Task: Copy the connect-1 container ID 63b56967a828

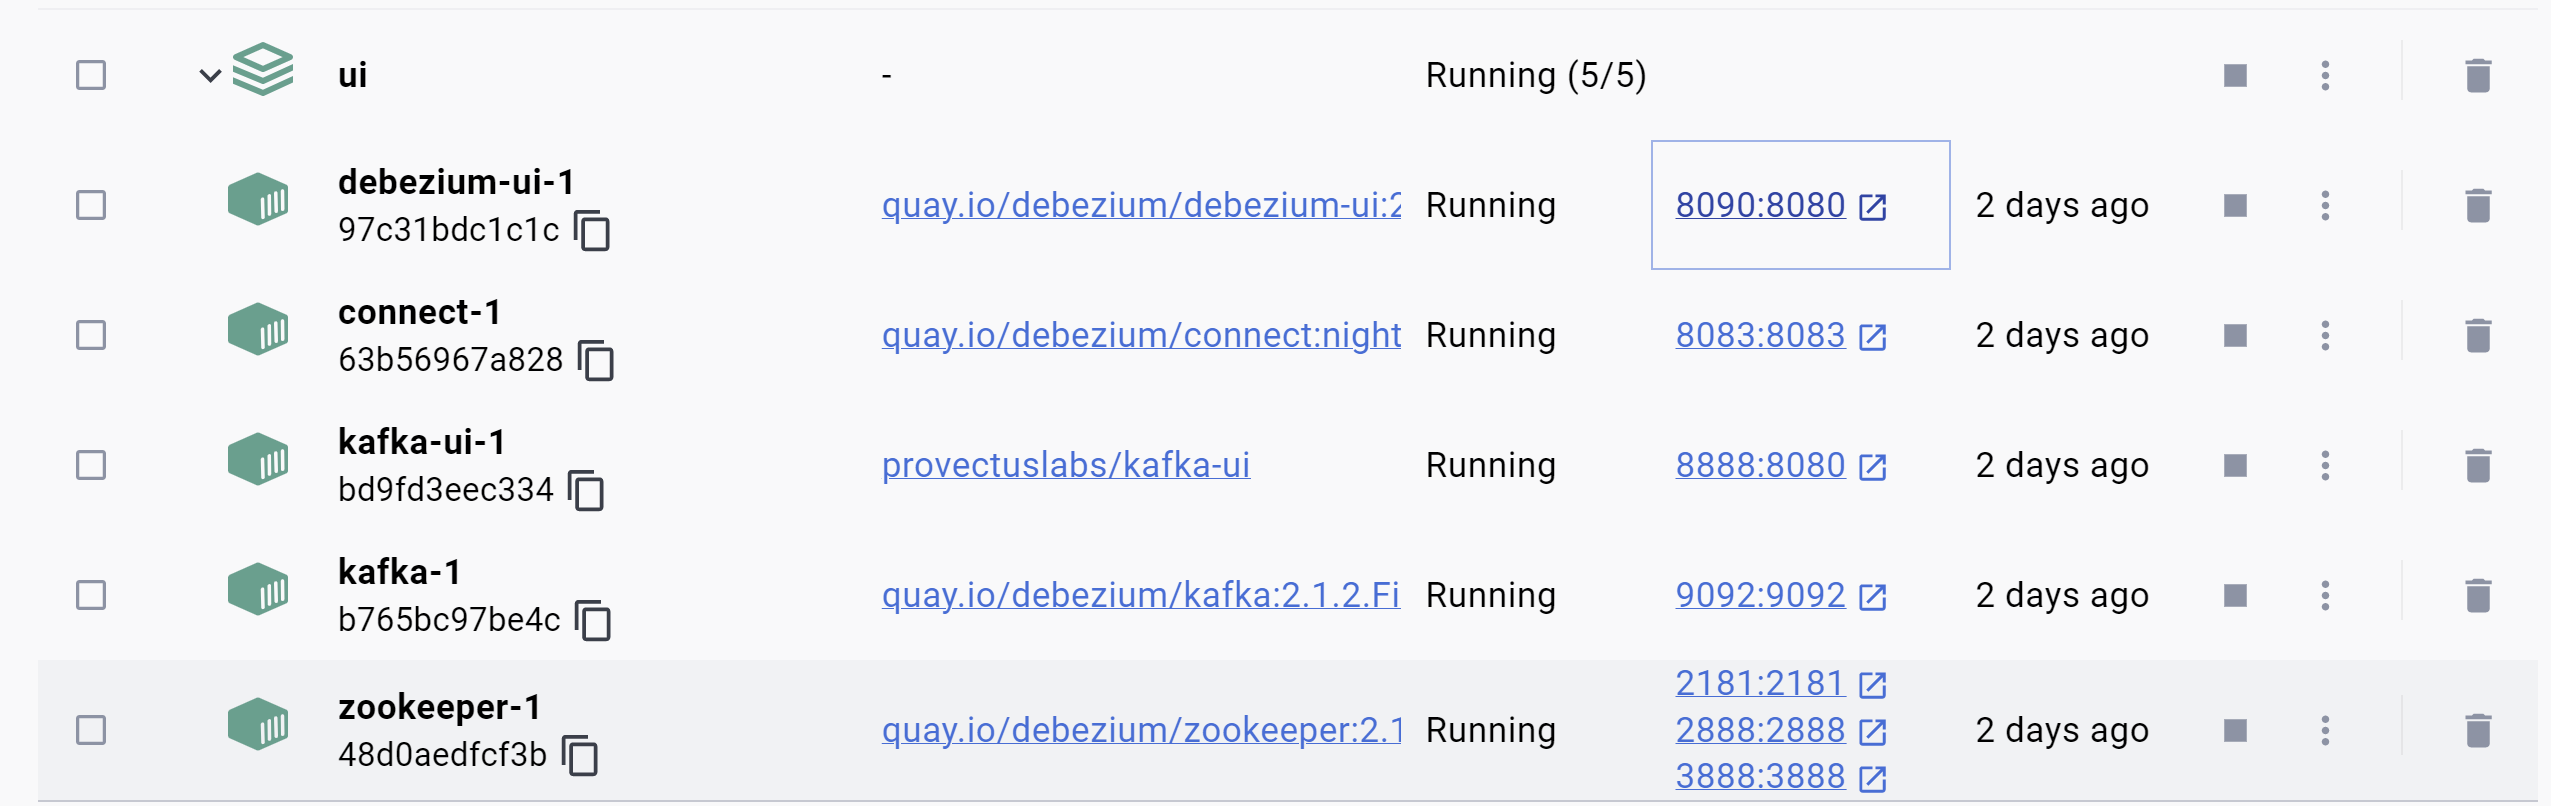Action: click(x=596, y=361)
